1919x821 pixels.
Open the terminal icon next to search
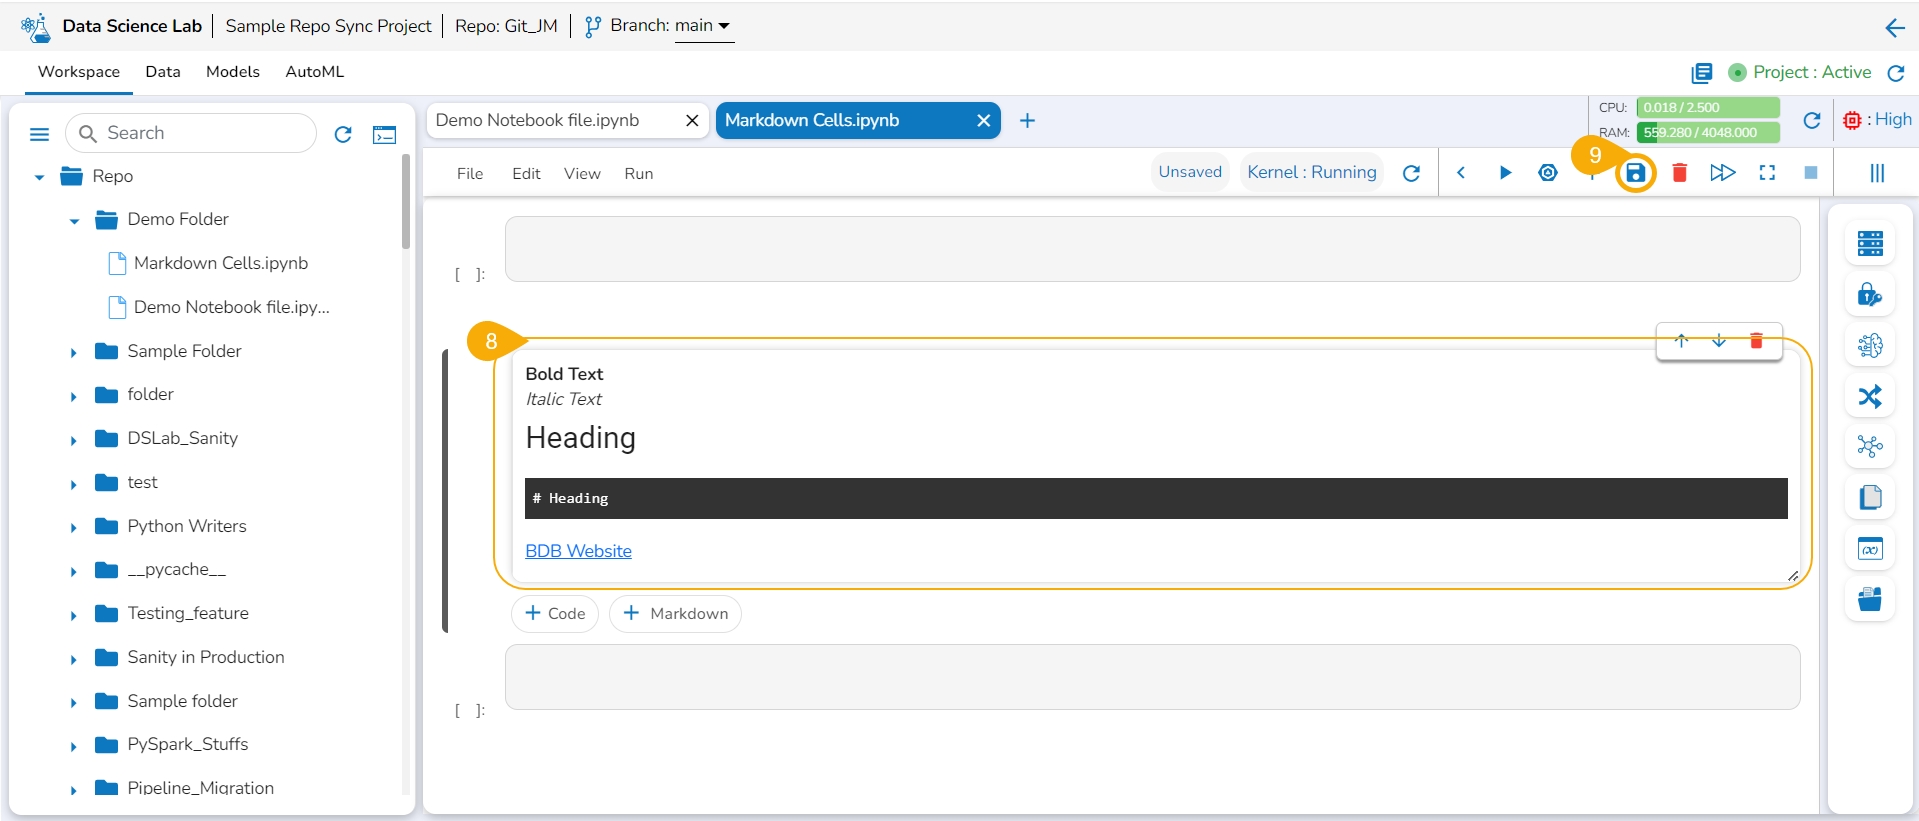coord(384,134)
